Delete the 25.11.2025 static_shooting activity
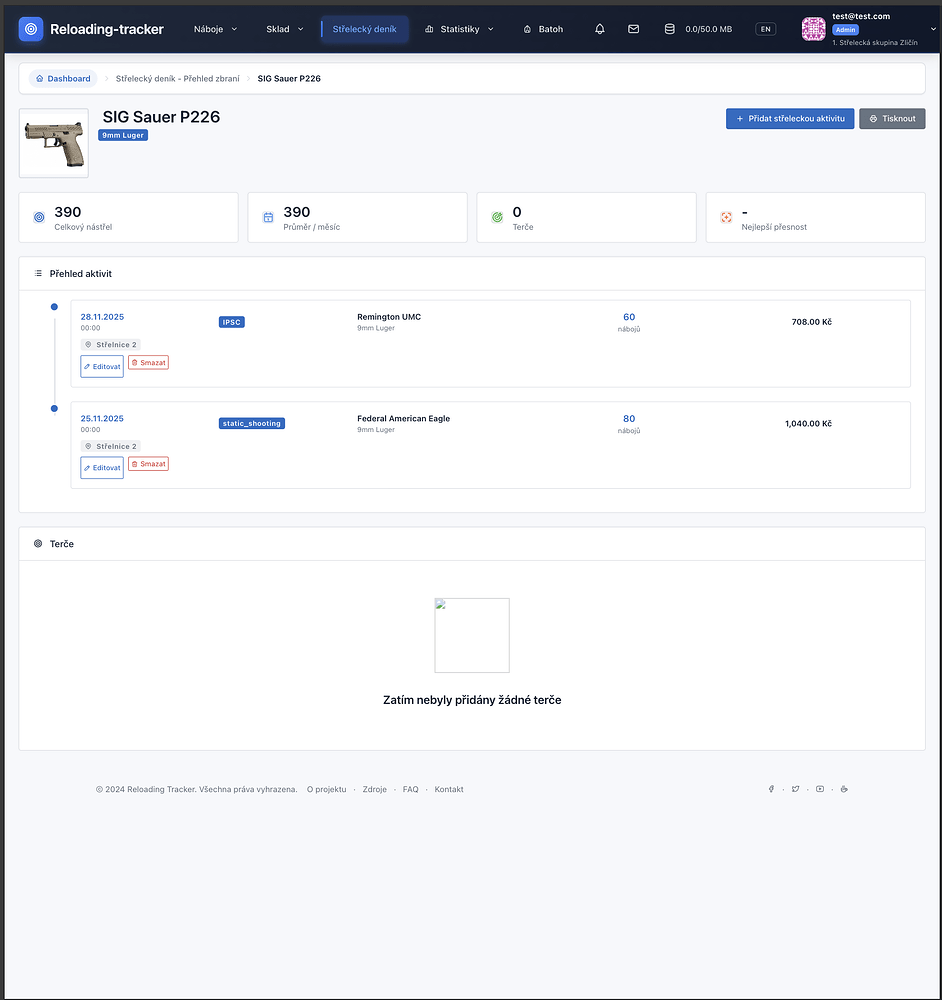The width and height of the screenshot is (942, 1000). click(148, 464)
